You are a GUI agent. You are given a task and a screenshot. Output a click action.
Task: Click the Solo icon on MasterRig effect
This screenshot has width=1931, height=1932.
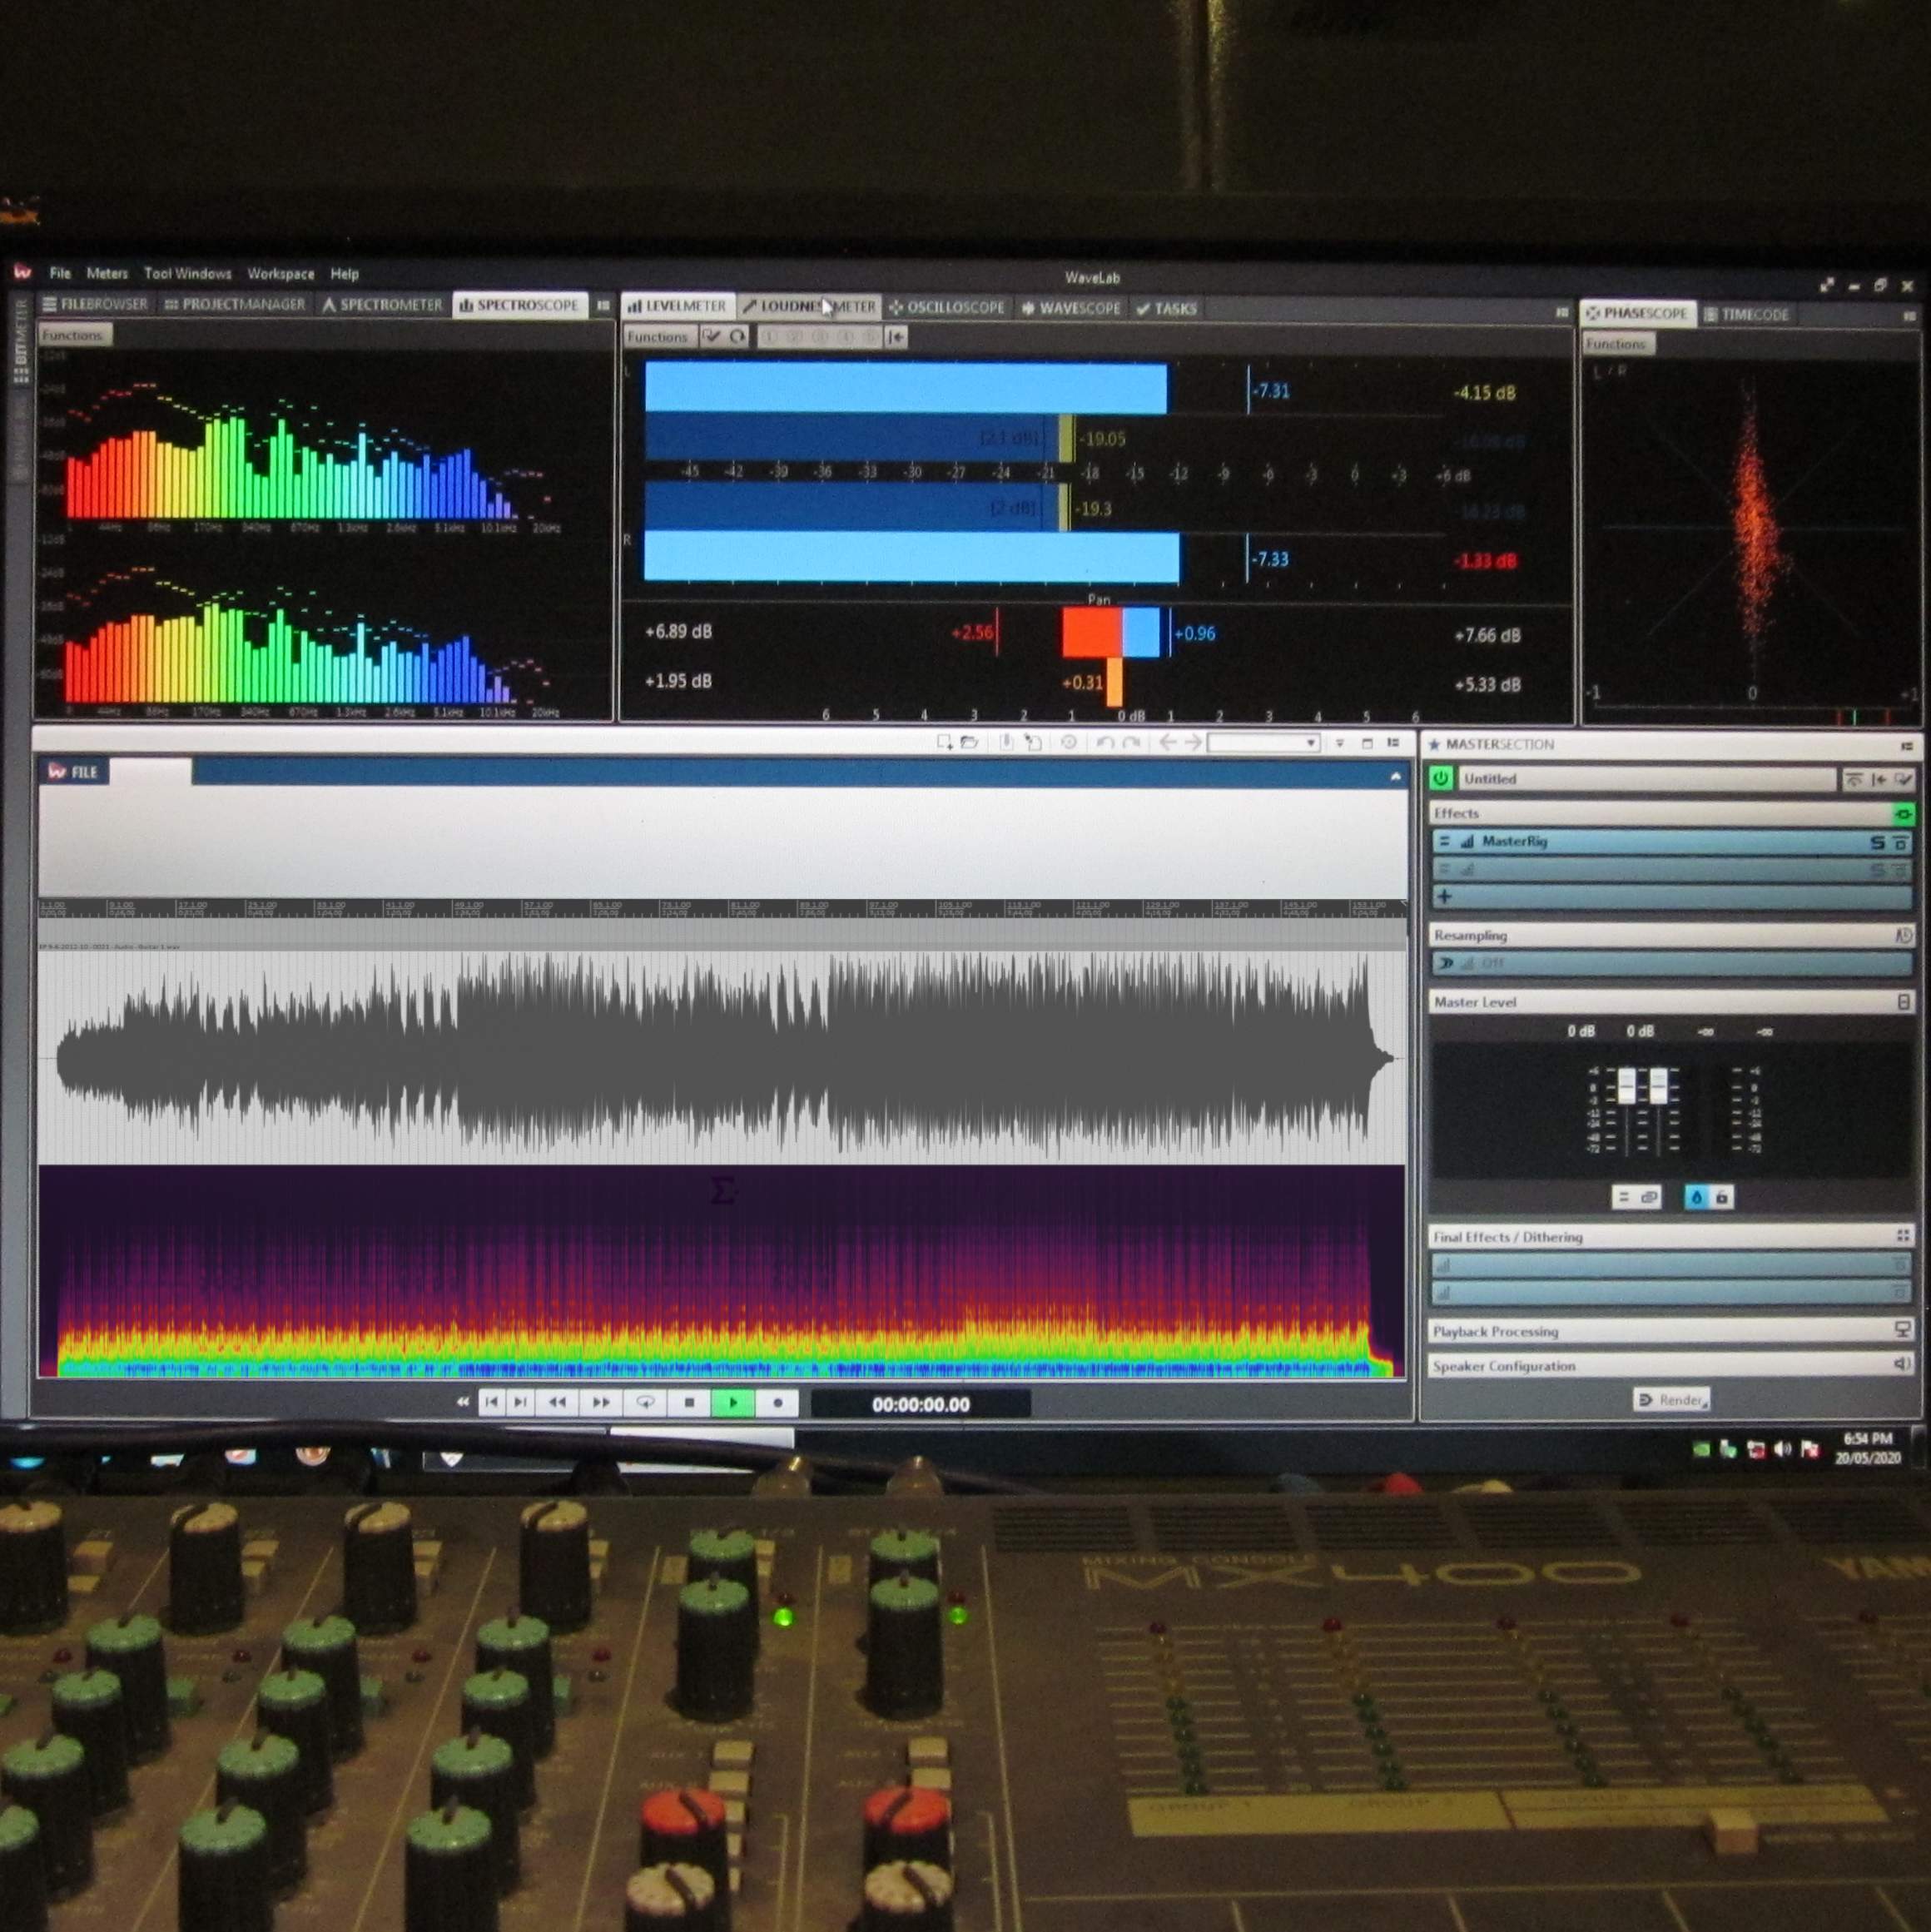point(1877,843)
